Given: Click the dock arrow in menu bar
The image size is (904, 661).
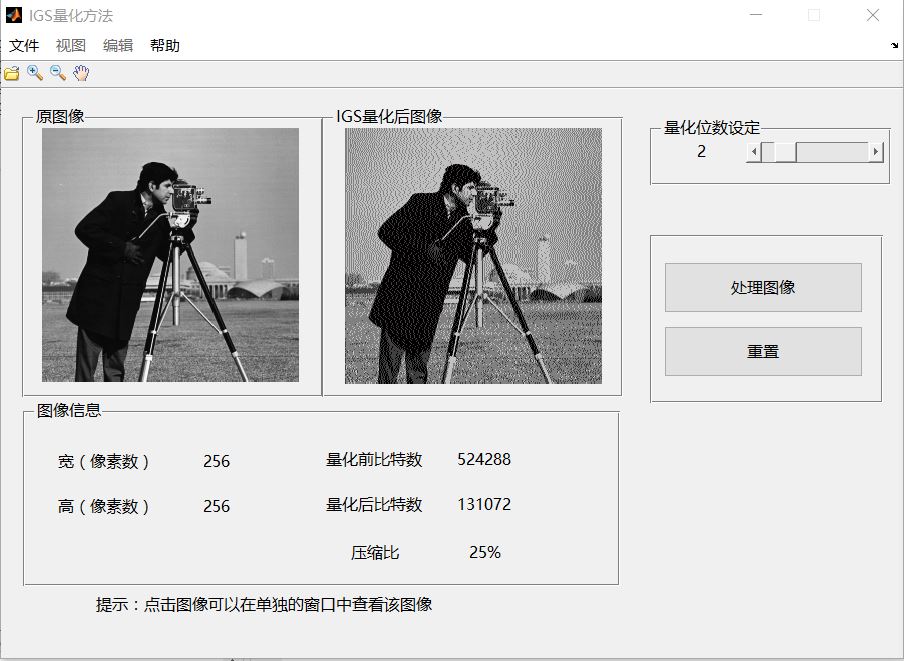Looking at the screenshot, I should click(x=894, y=46).
